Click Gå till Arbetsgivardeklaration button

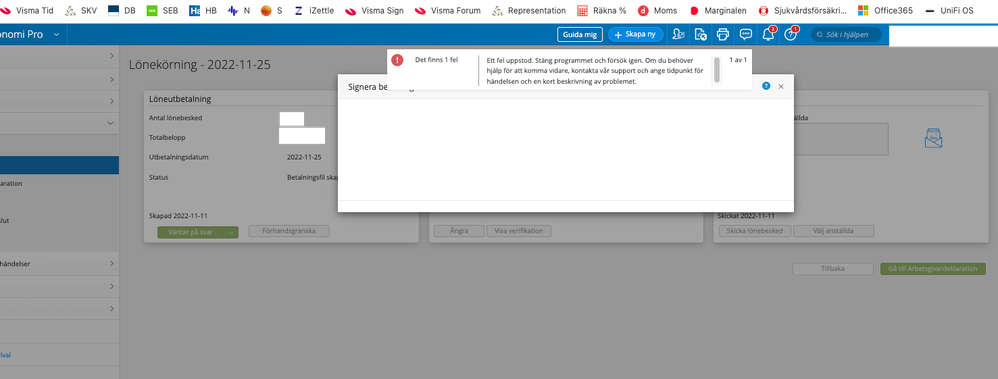[933, 269]
